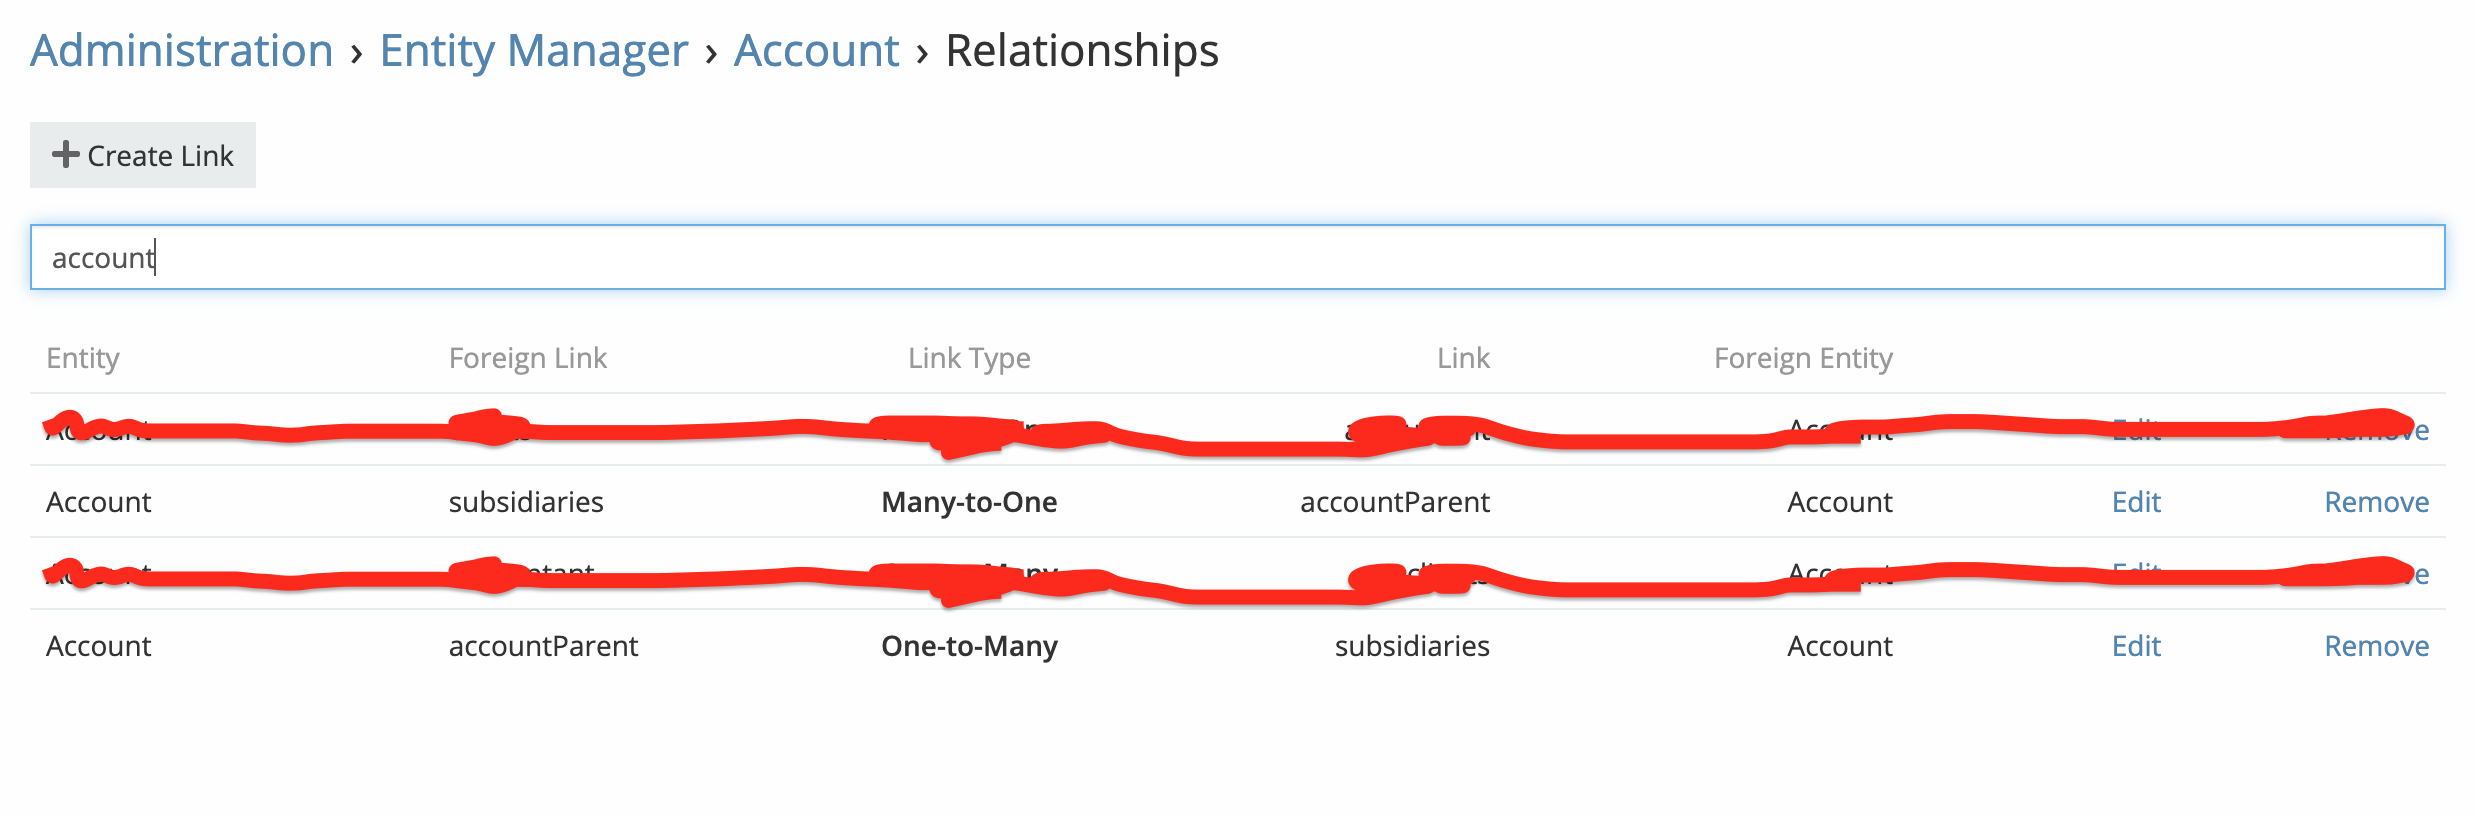Click the subsidiaries link name in last row
The image size is (2476, 818).
tap(1412, 646)
